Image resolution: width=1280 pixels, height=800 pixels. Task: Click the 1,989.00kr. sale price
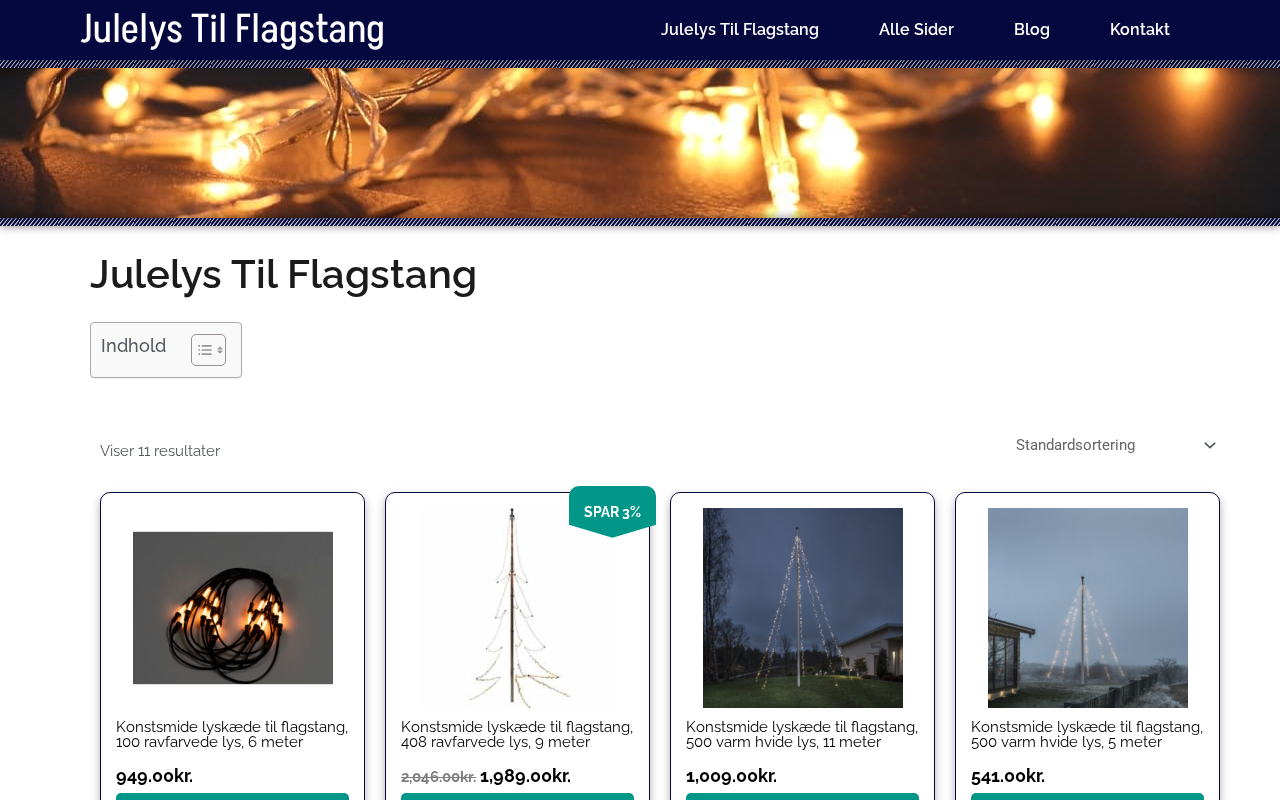click(526, 776)
